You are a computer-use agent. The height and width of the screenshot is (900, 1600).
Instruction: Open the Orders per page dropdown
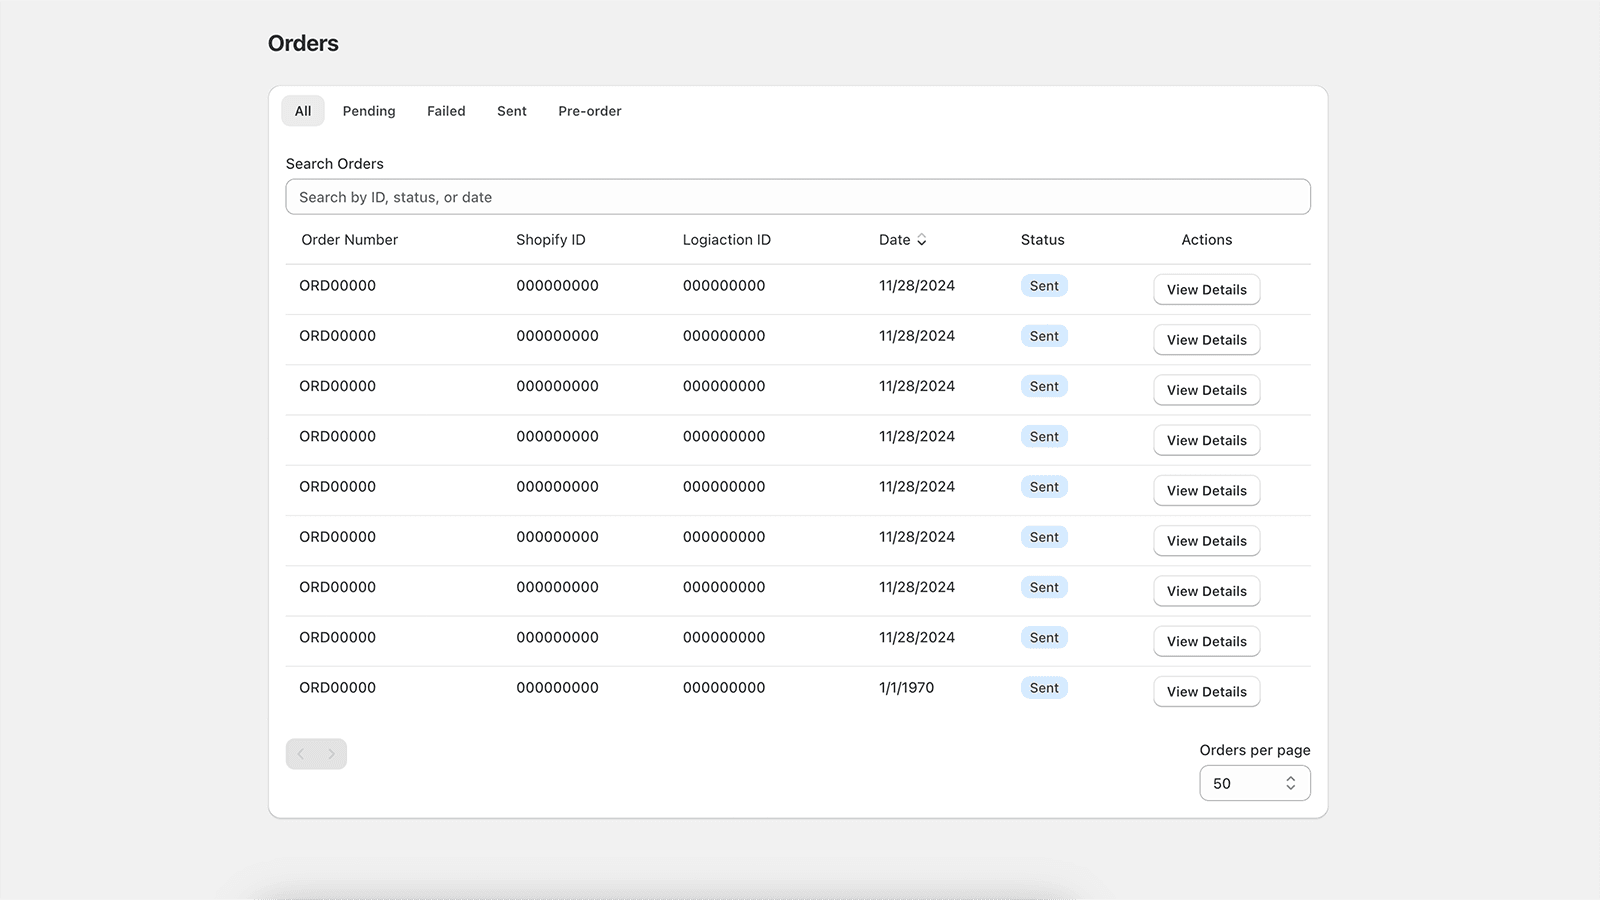pos(1254,783)
